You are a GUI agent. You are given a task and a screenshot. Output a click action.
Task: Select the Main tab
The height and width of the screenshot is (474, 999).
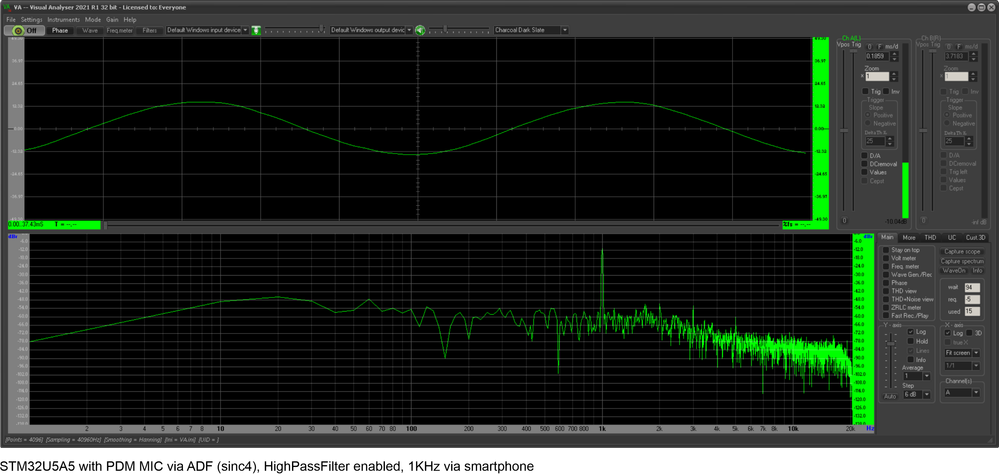coord(888,237)
